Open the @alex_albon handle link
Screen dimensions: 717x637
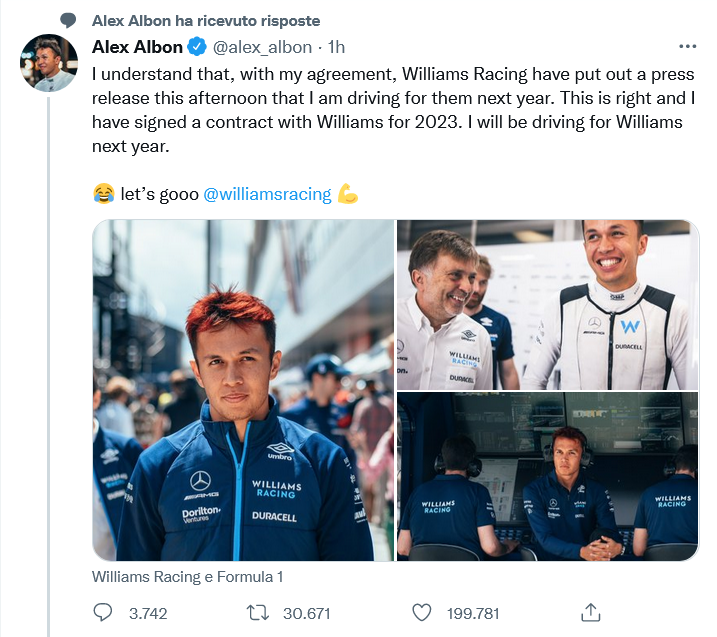(x=262, y=47)
